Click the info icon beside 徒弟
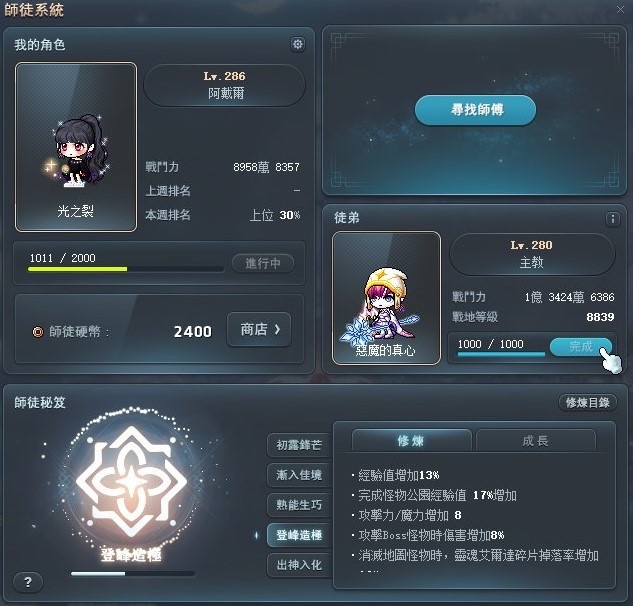This screenshot has height=606, width=633. 612,219
